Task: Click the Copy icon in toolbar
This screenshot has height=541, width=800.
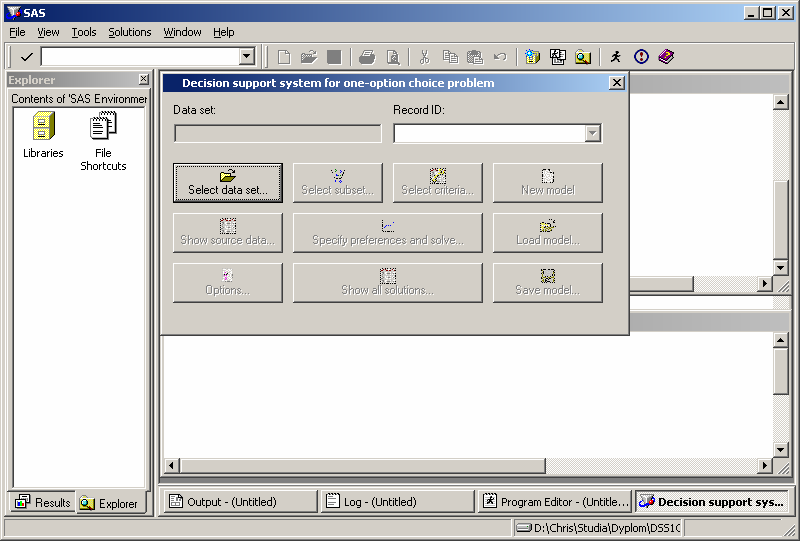Action: point(450,57)
